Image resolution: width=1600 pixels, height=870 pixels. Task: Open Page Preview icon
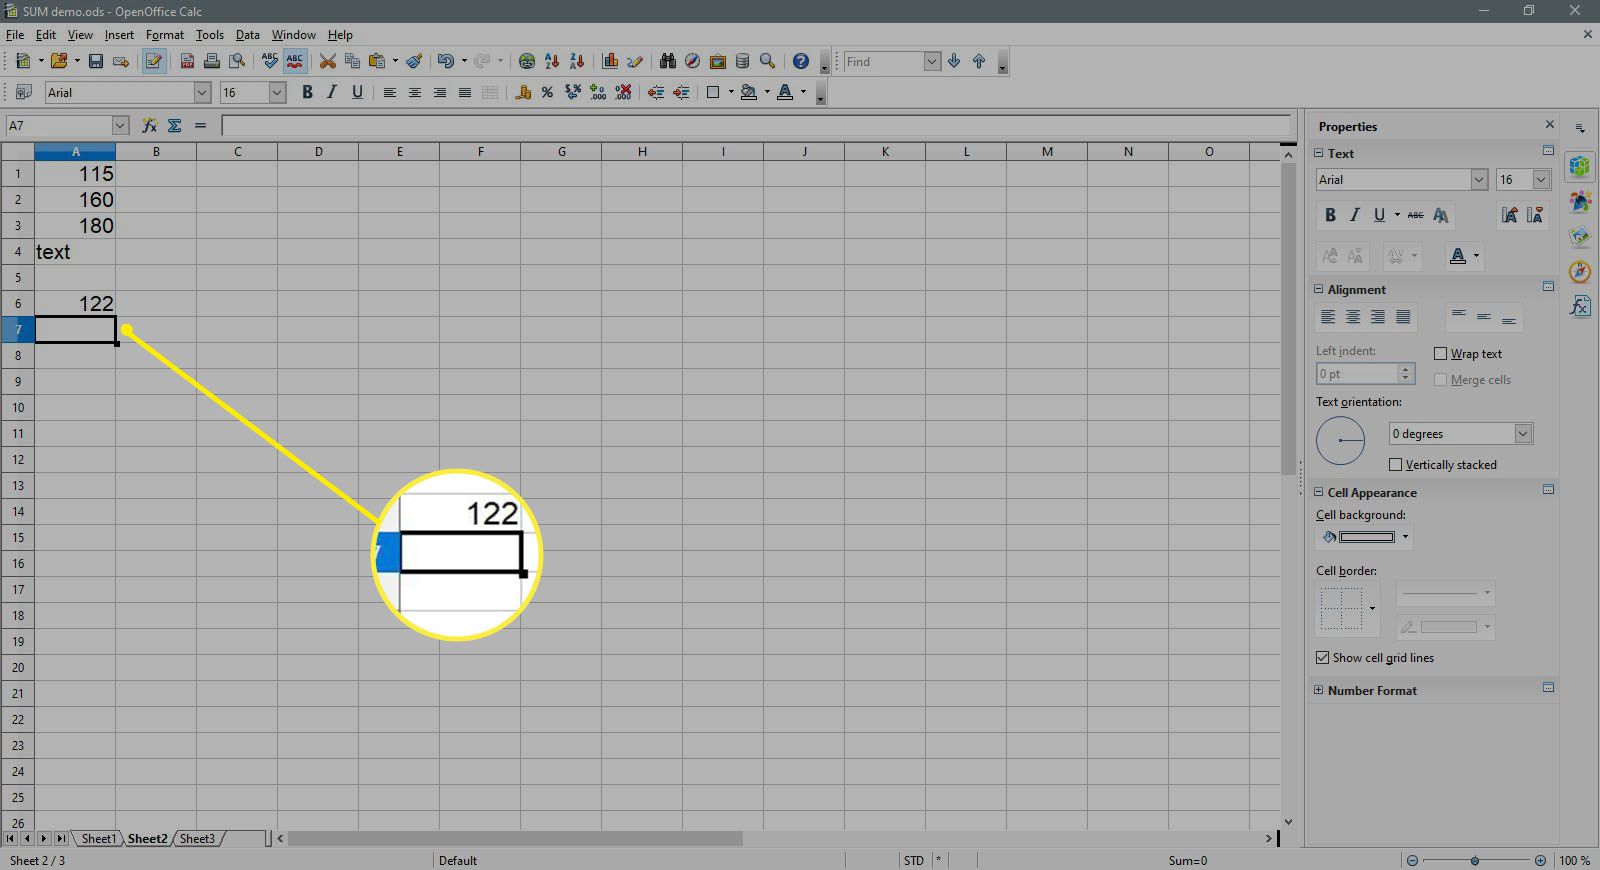coord(237,62)
